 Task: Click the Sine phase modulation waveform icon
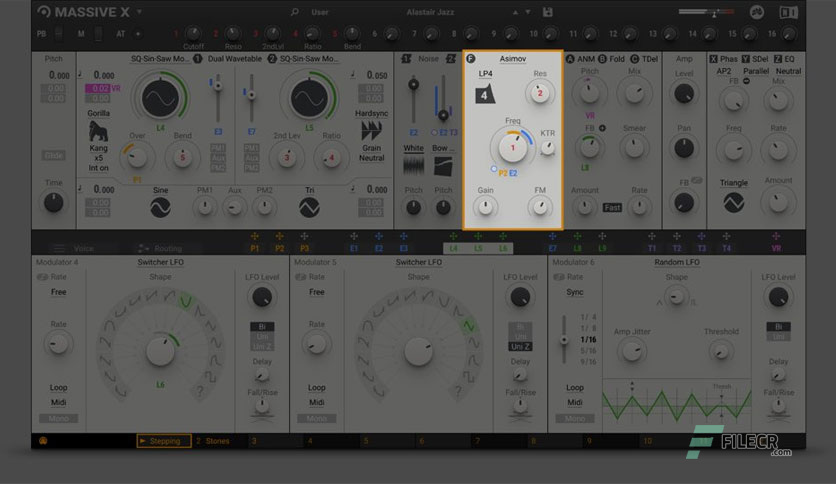tap(160, 207)
